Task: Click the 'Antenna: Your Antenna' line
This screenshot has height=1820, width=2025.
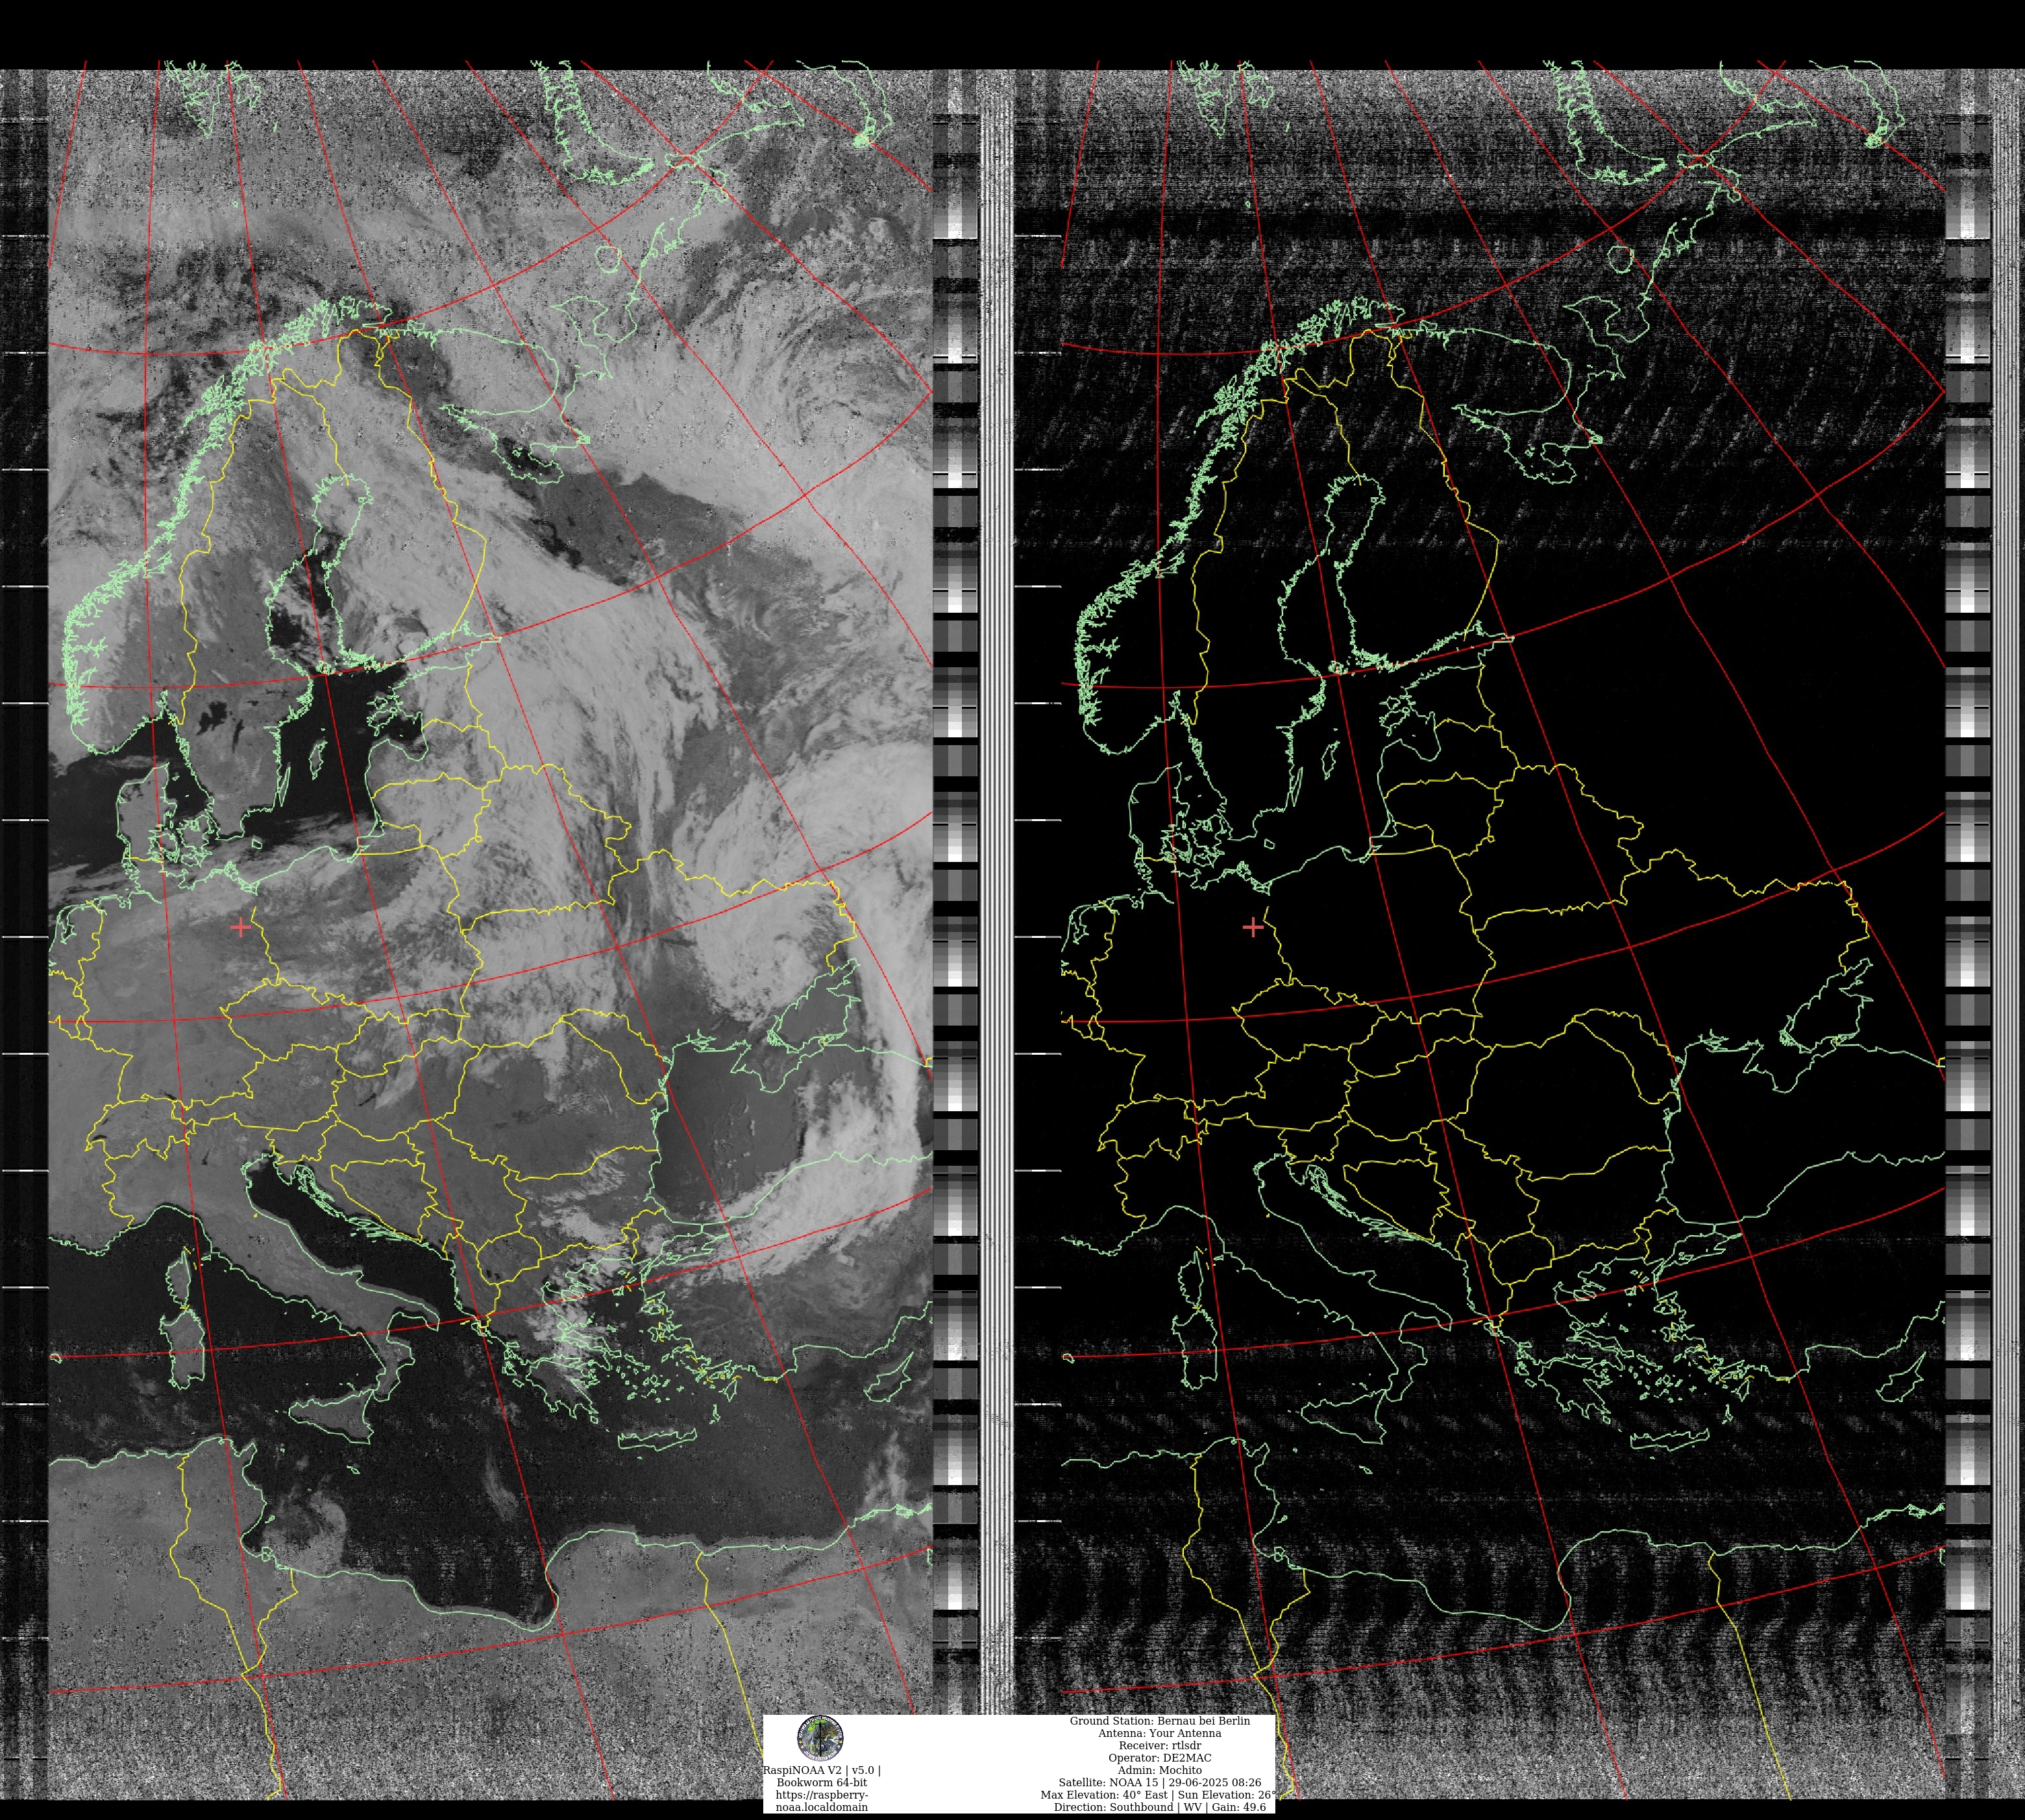Action: pyautogui.click(x=1160, y=1733)
